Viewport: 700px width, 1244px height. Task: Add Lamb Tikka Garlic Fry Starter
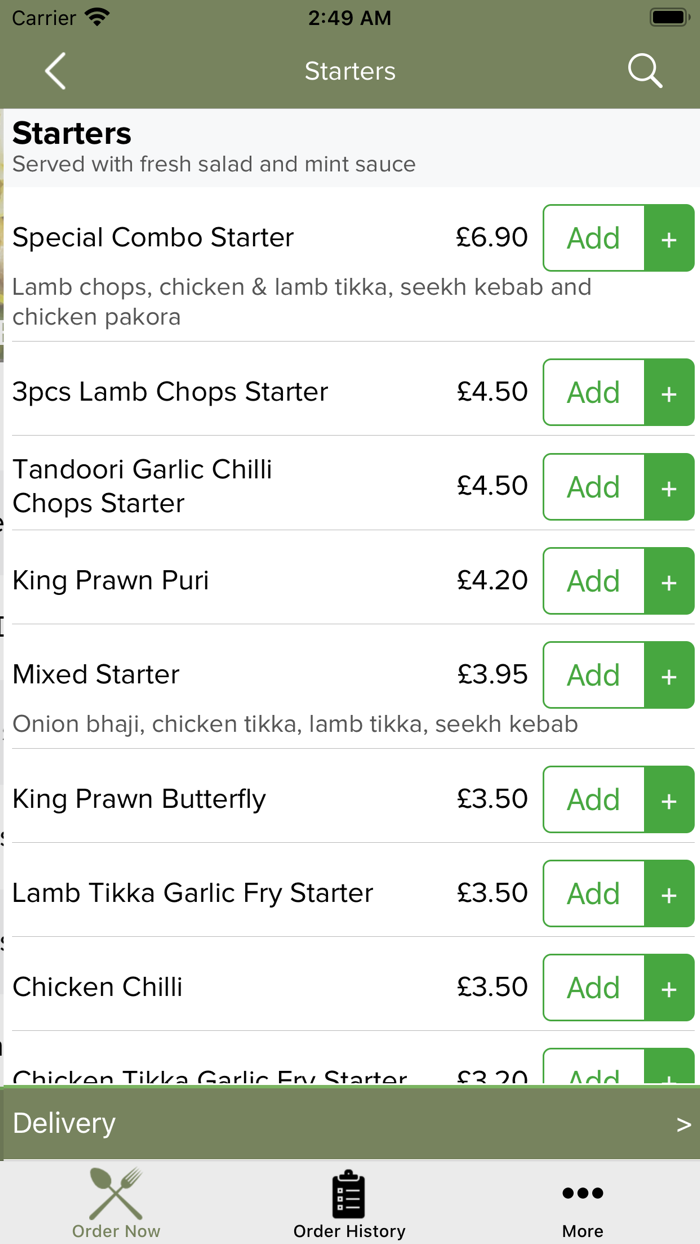click(x=617, y=893)
